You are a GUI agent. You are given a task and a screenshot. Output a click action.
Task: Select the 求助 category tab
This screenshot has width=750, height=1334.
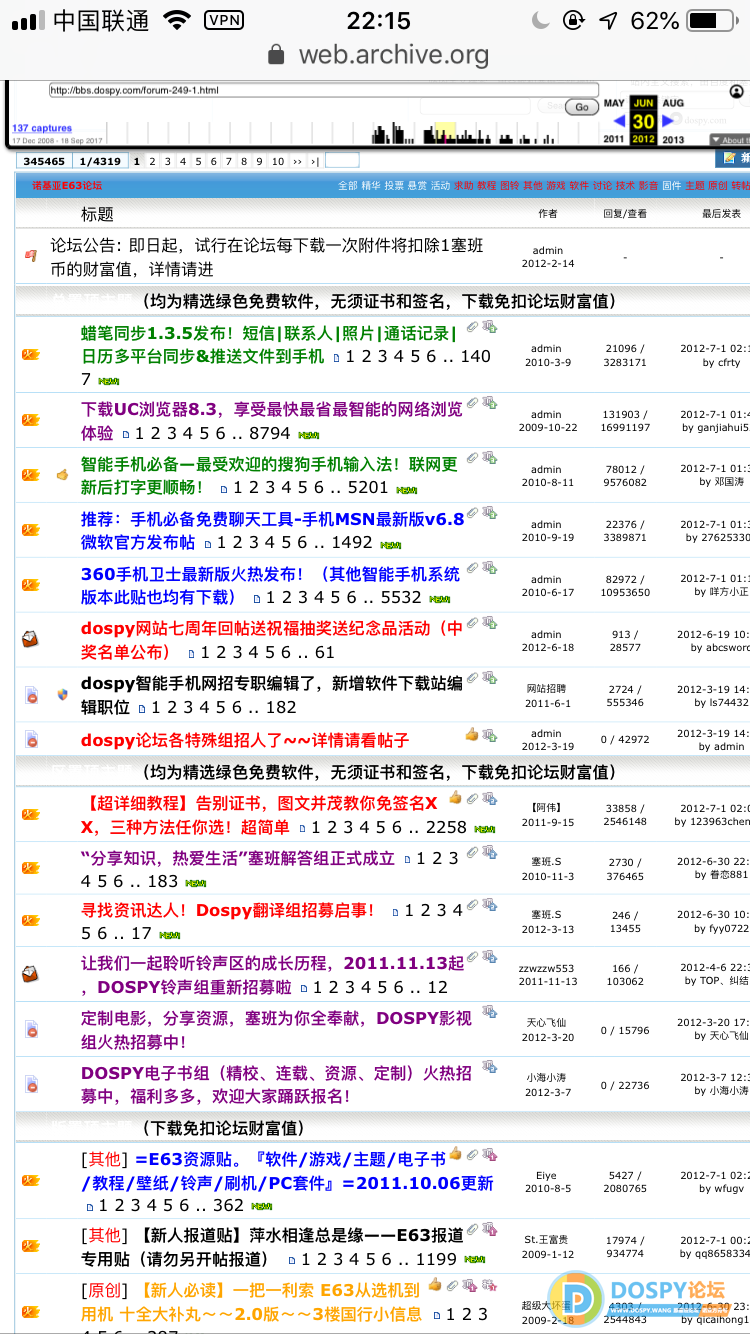[x=464, y=185]
